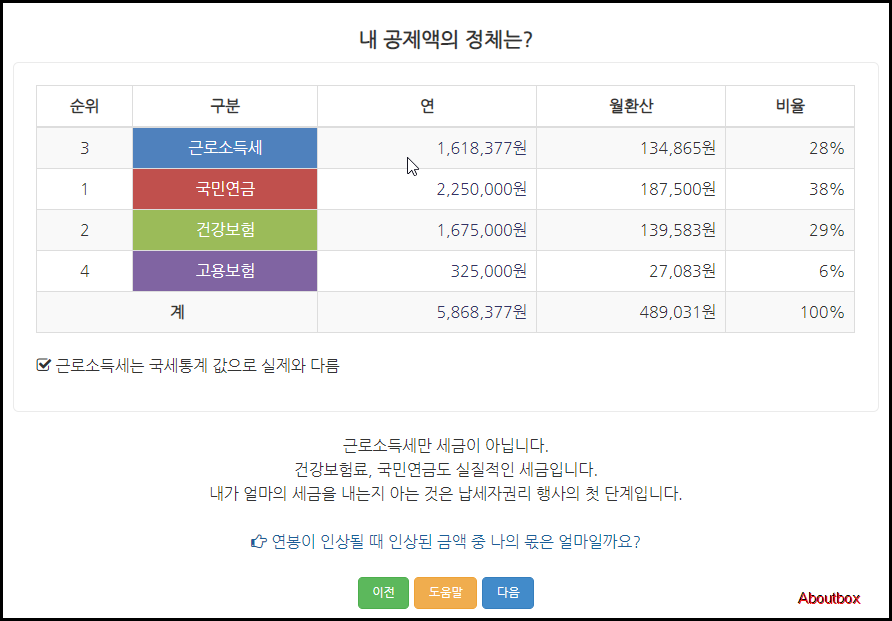
Task: Click the 계 total row label
Action: [177, 312]
